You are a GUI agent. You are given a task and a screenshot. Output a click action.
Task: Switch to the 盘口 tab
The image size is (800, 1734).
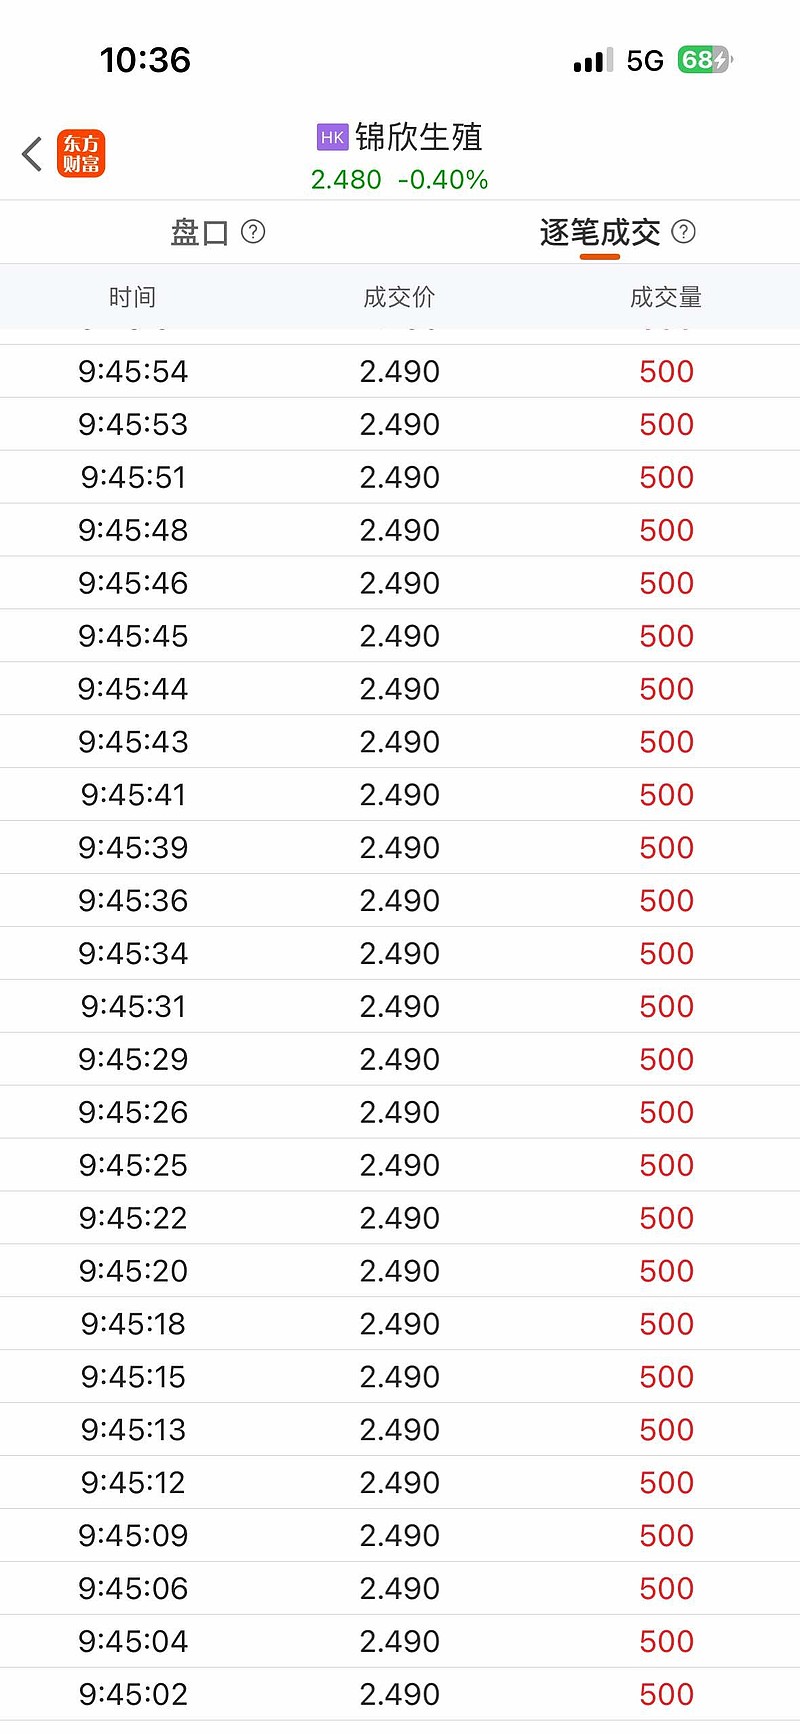click(x=200, y=233)
